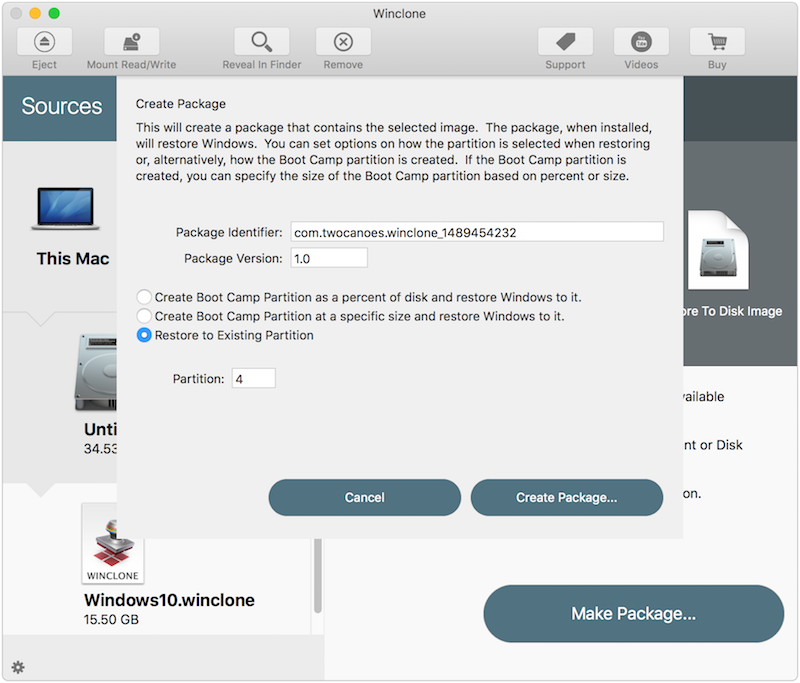Screen dimensions: 800x683
Task: Click the Package Version field
Action: (329, 258)
